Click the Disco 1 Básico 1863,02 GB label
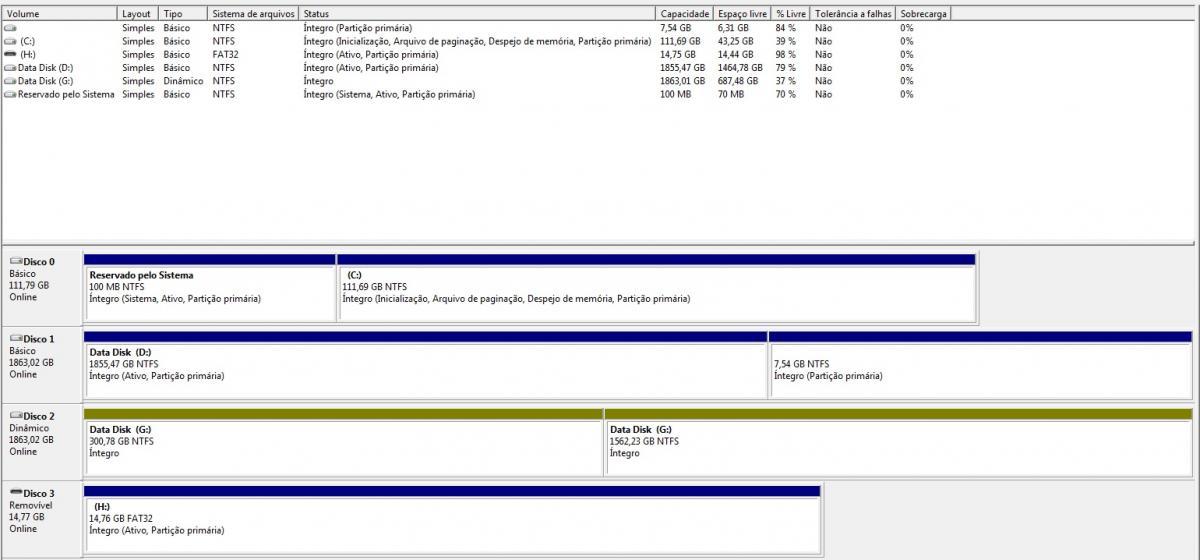 coord(32,357)
